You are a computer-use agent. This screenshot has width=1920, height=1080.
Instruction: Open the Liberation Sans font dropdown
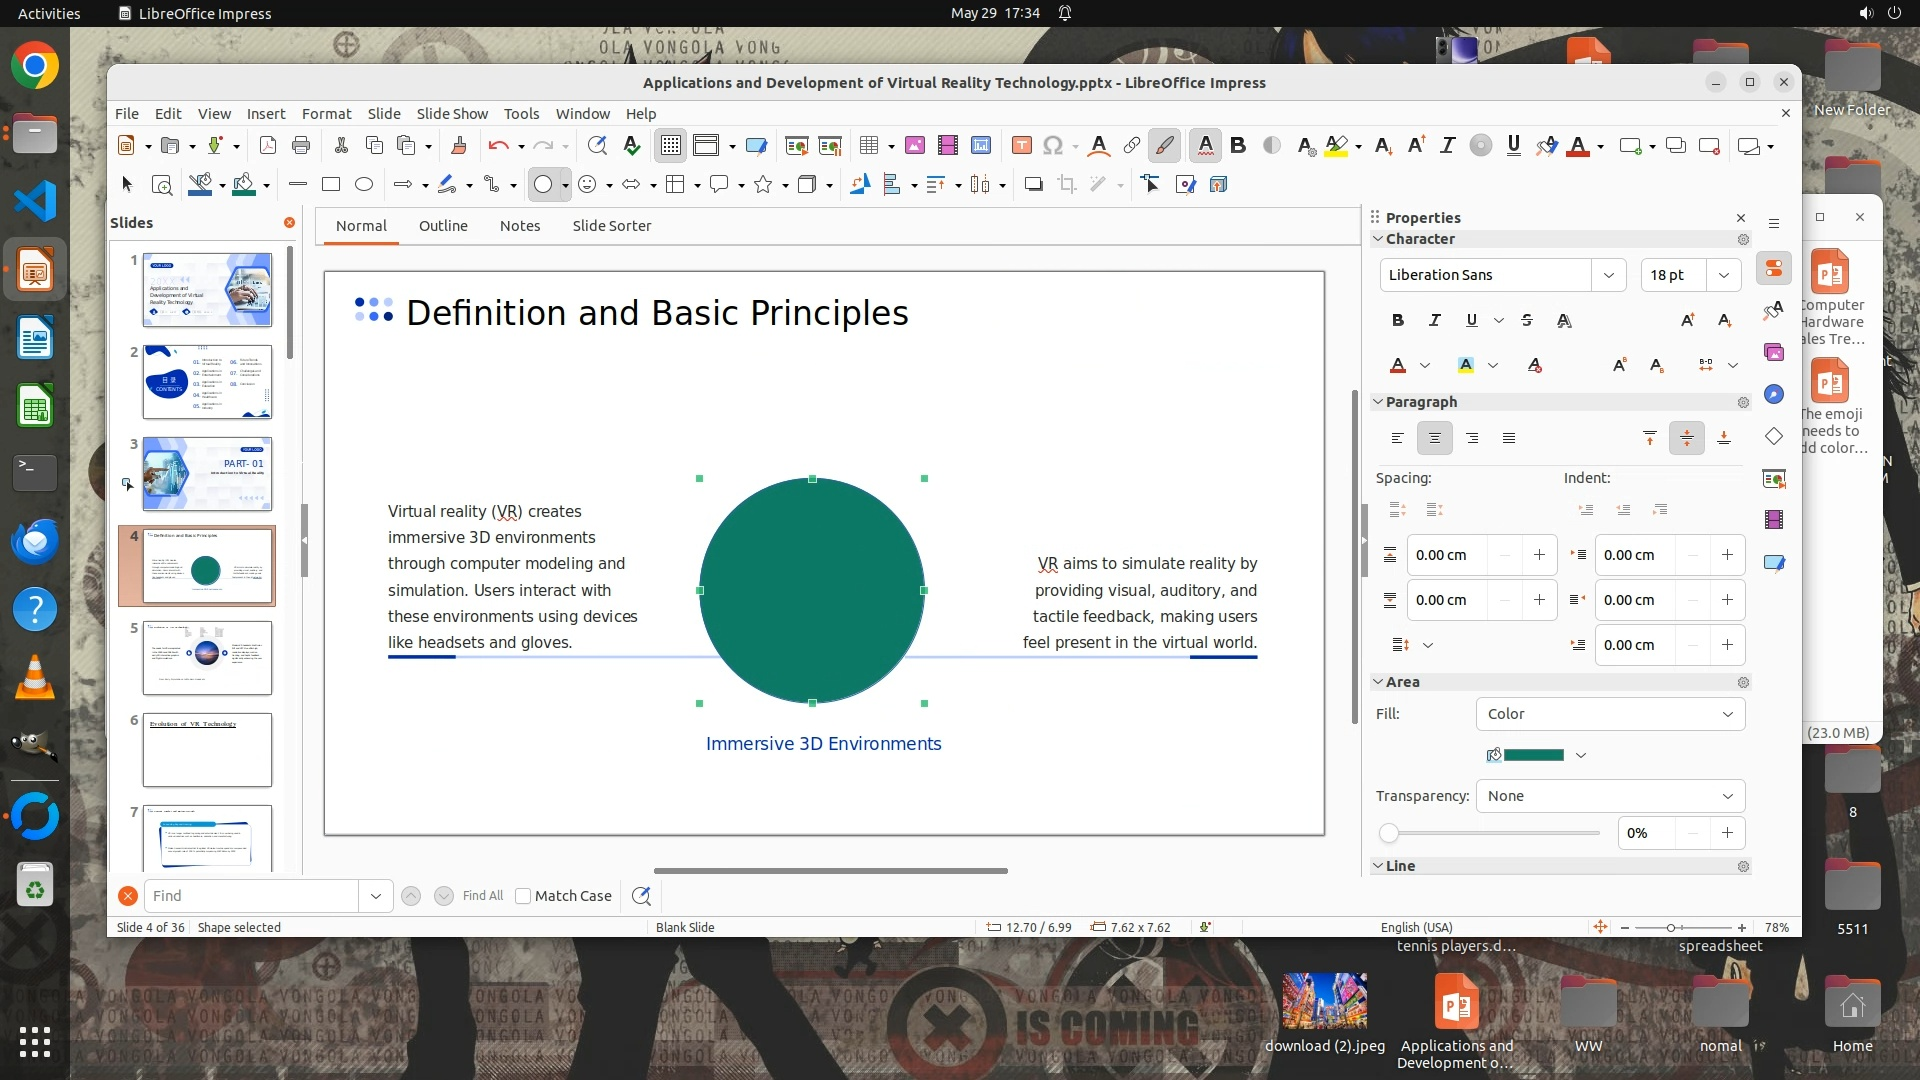click(x=1608, y=275)
